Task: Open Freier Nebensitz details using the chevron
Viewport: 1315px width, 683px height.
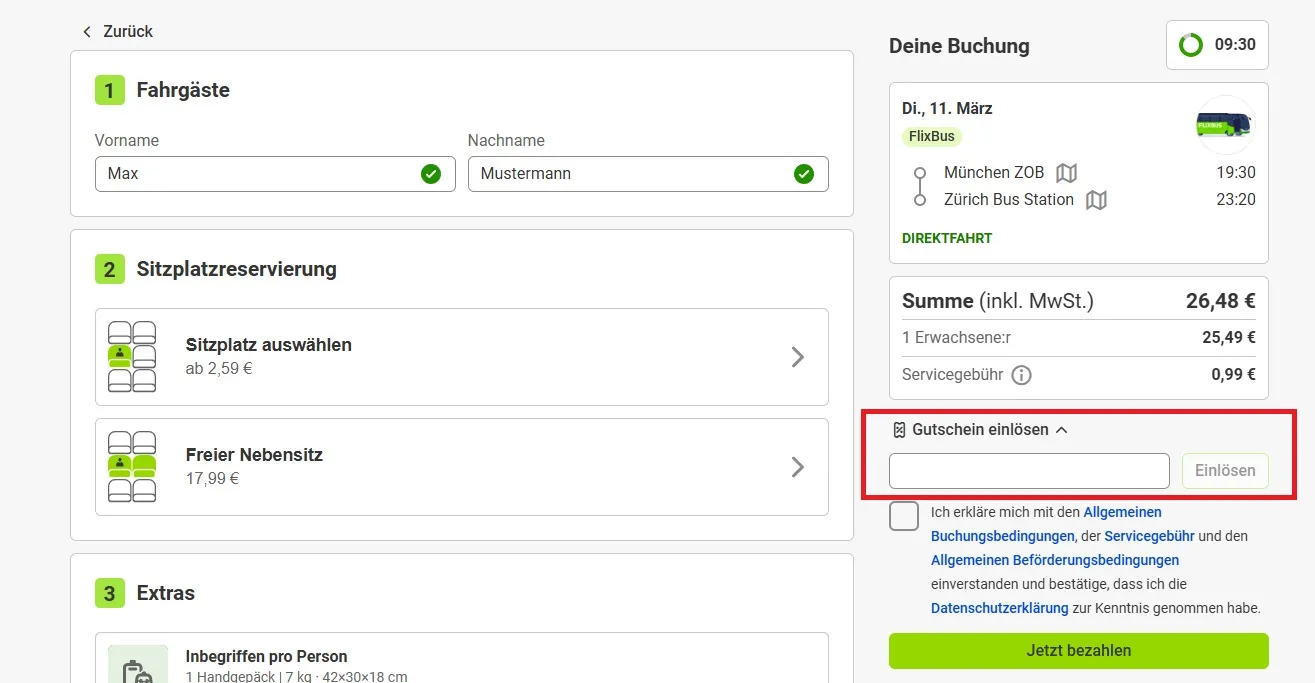Action: 797,467
